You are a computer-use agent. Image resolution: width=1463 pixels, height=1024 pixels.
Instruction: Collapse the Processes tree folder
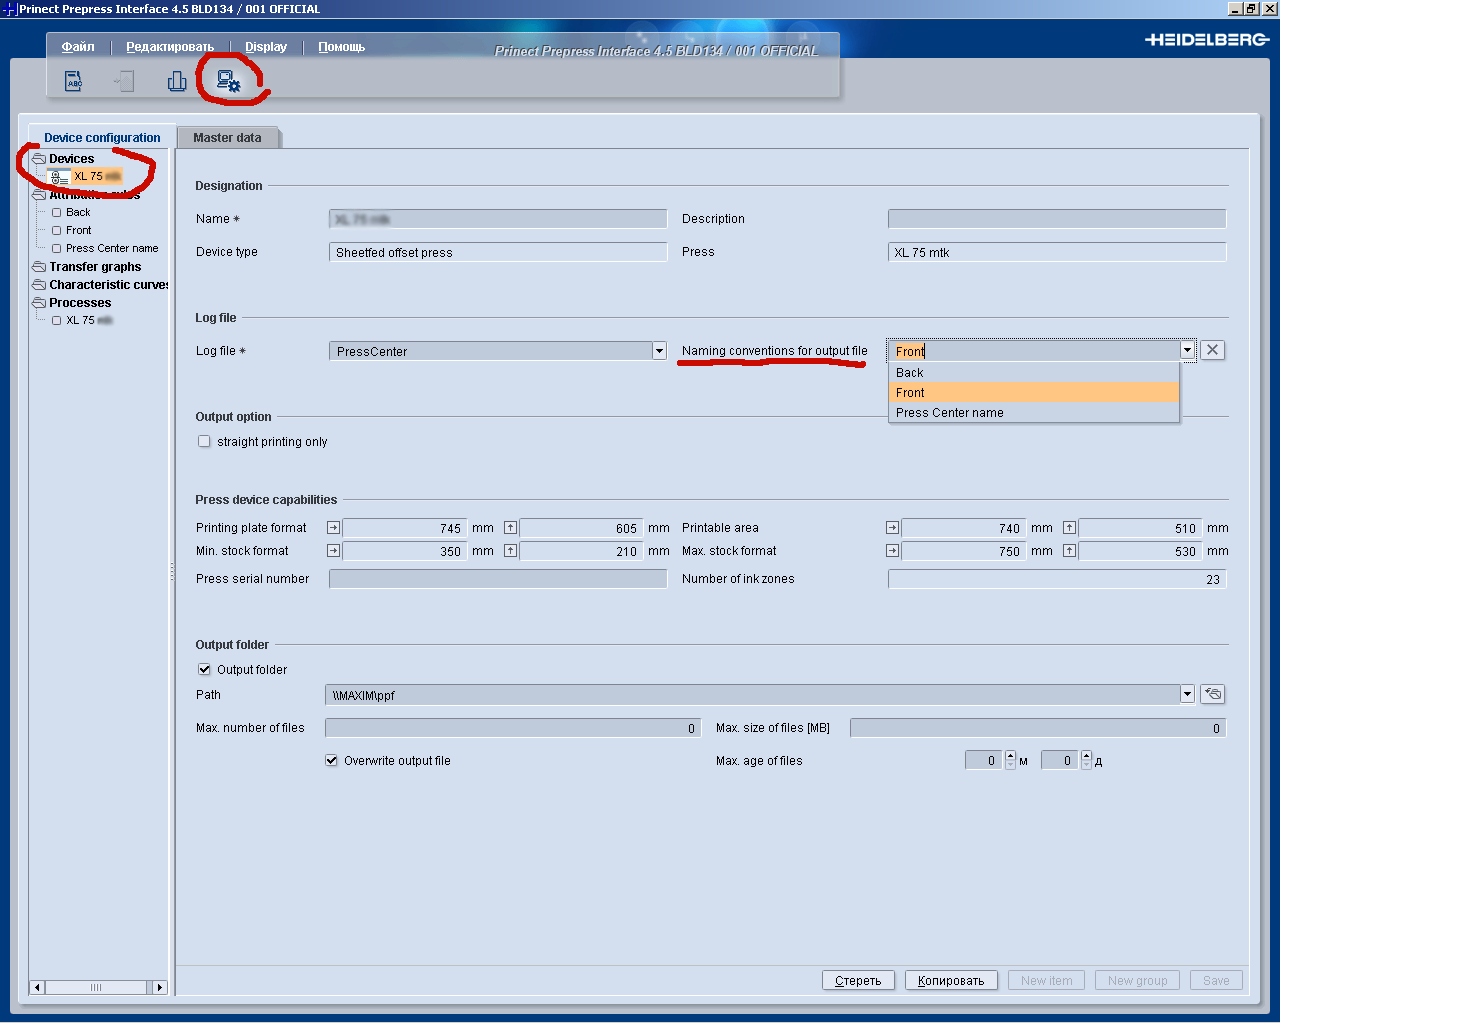(x=39, y=303)
